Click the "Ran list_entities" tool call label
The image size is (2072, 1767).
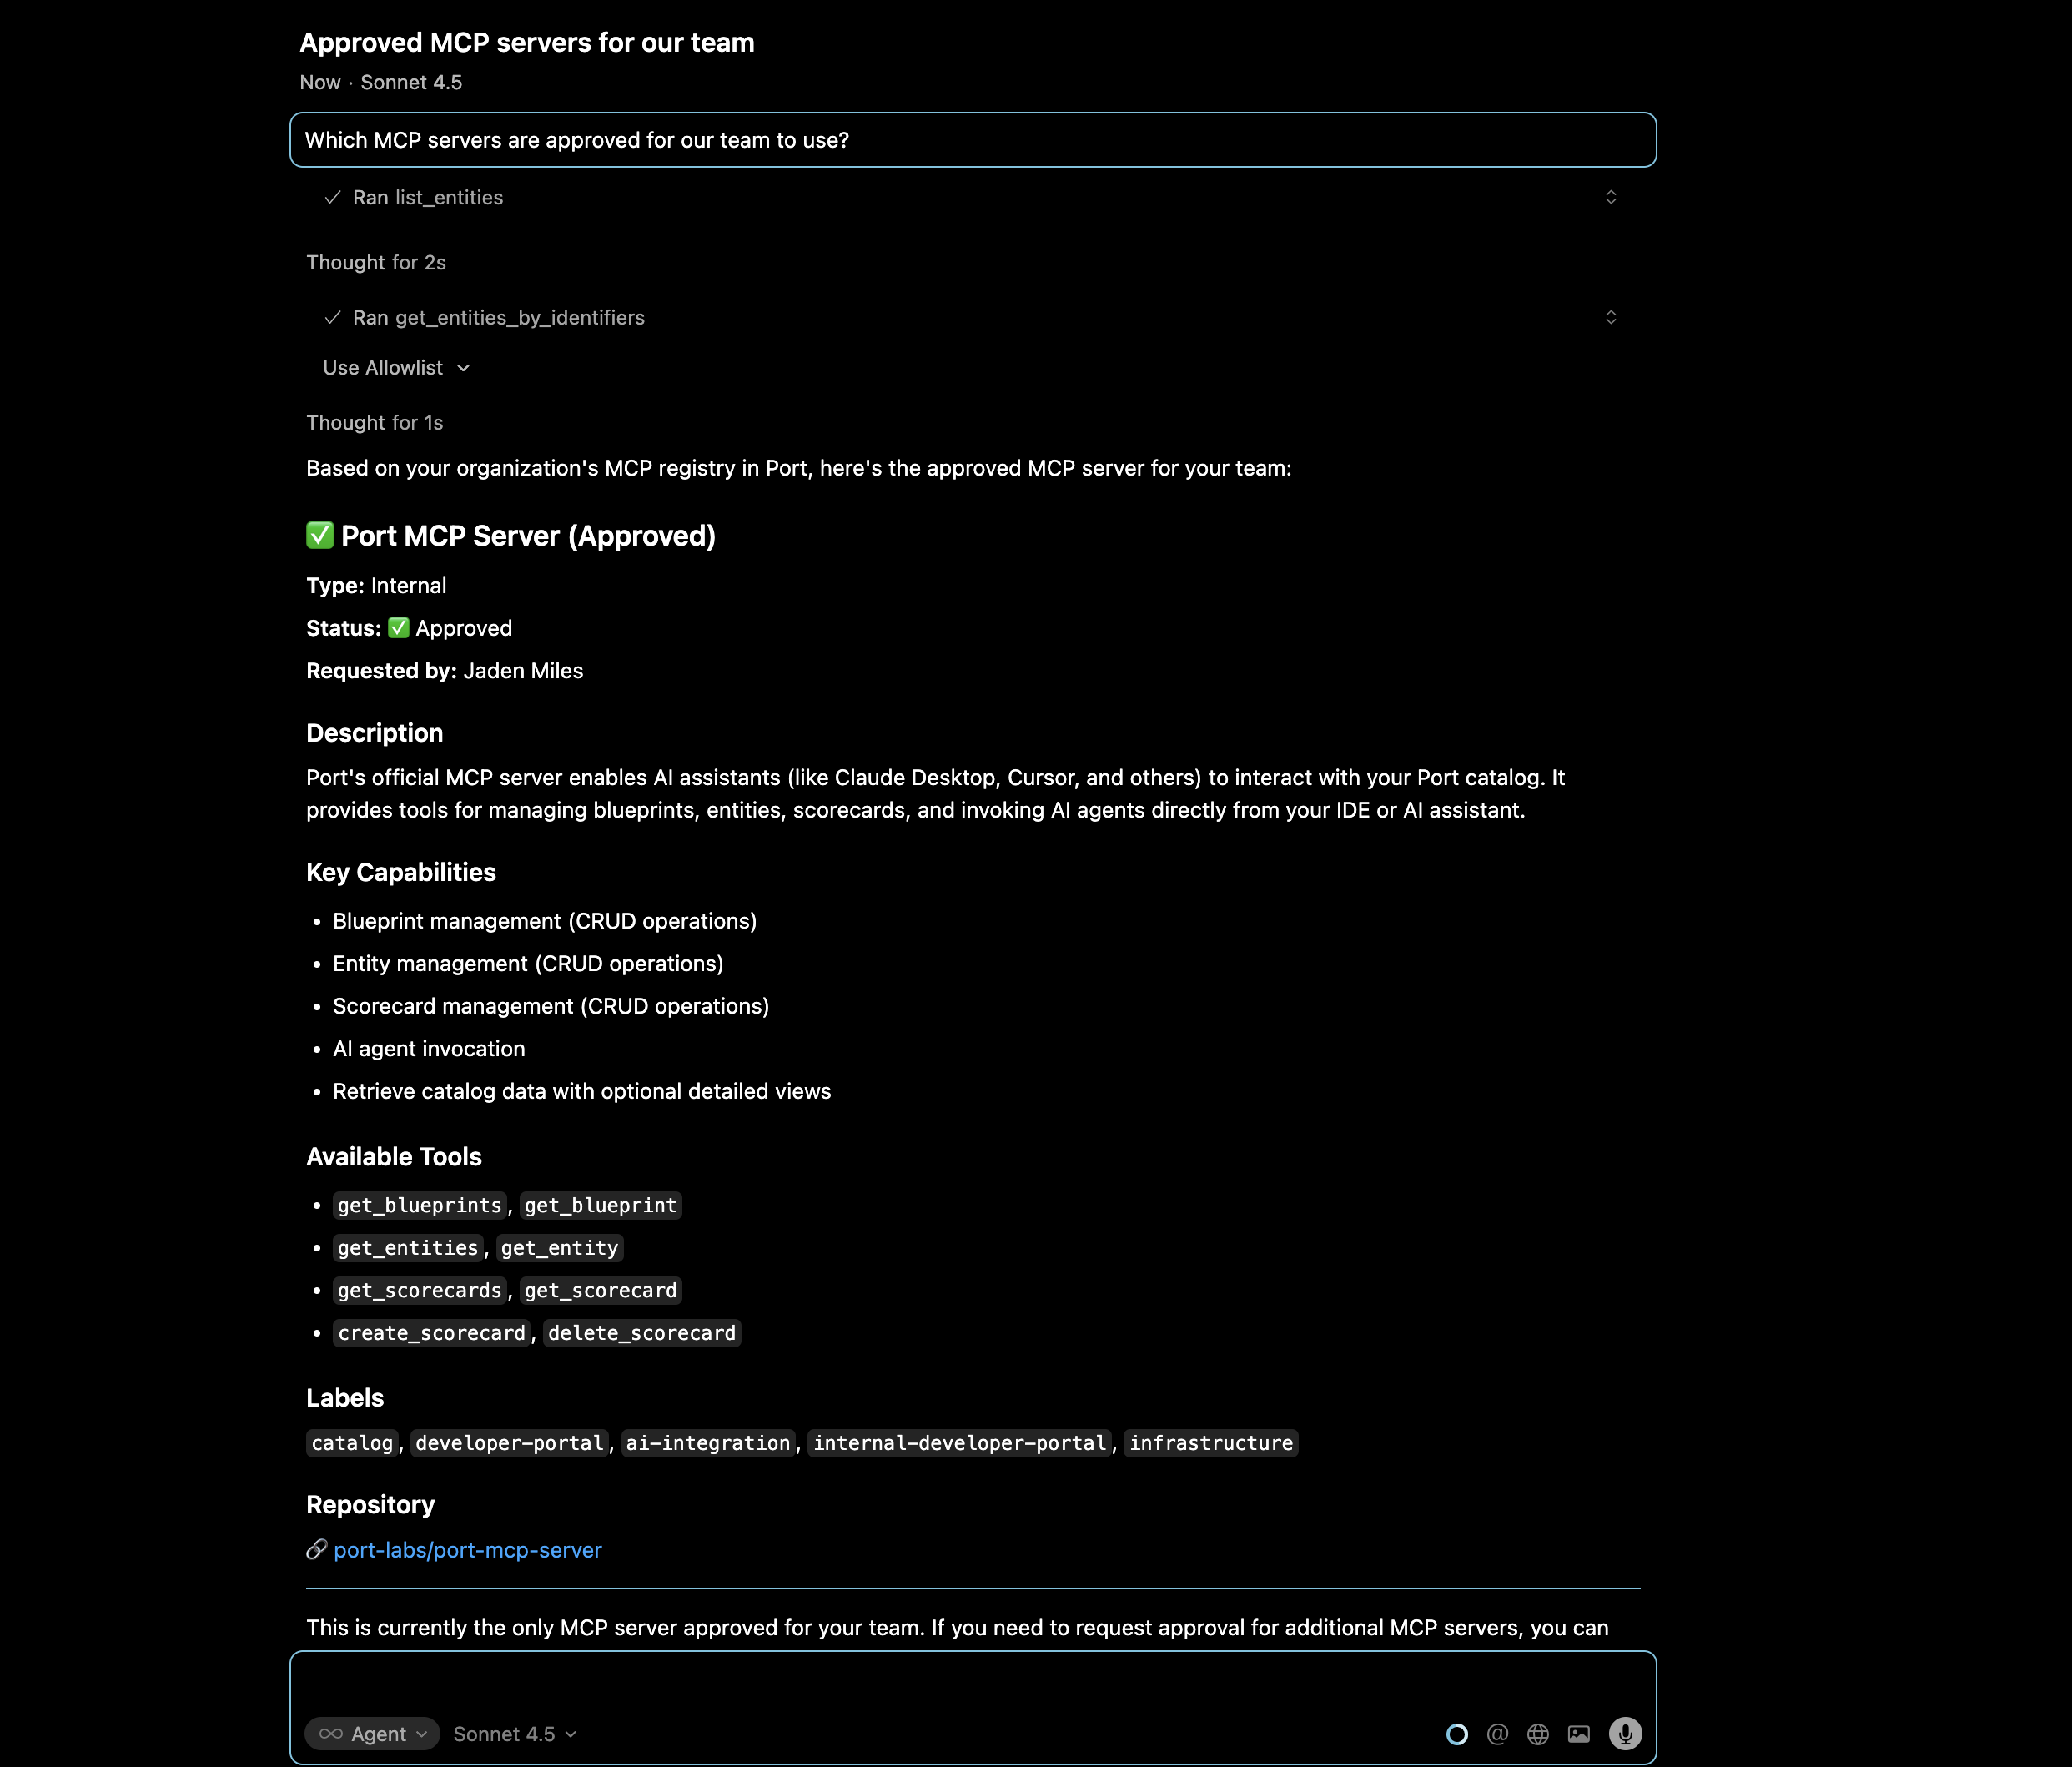pos(427,198)
